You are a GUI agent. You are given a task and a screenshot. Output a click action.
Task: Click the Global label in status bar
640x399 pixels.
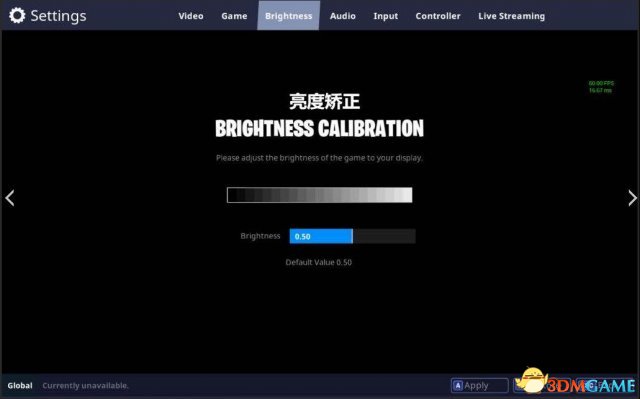click(x=20, y=386)
